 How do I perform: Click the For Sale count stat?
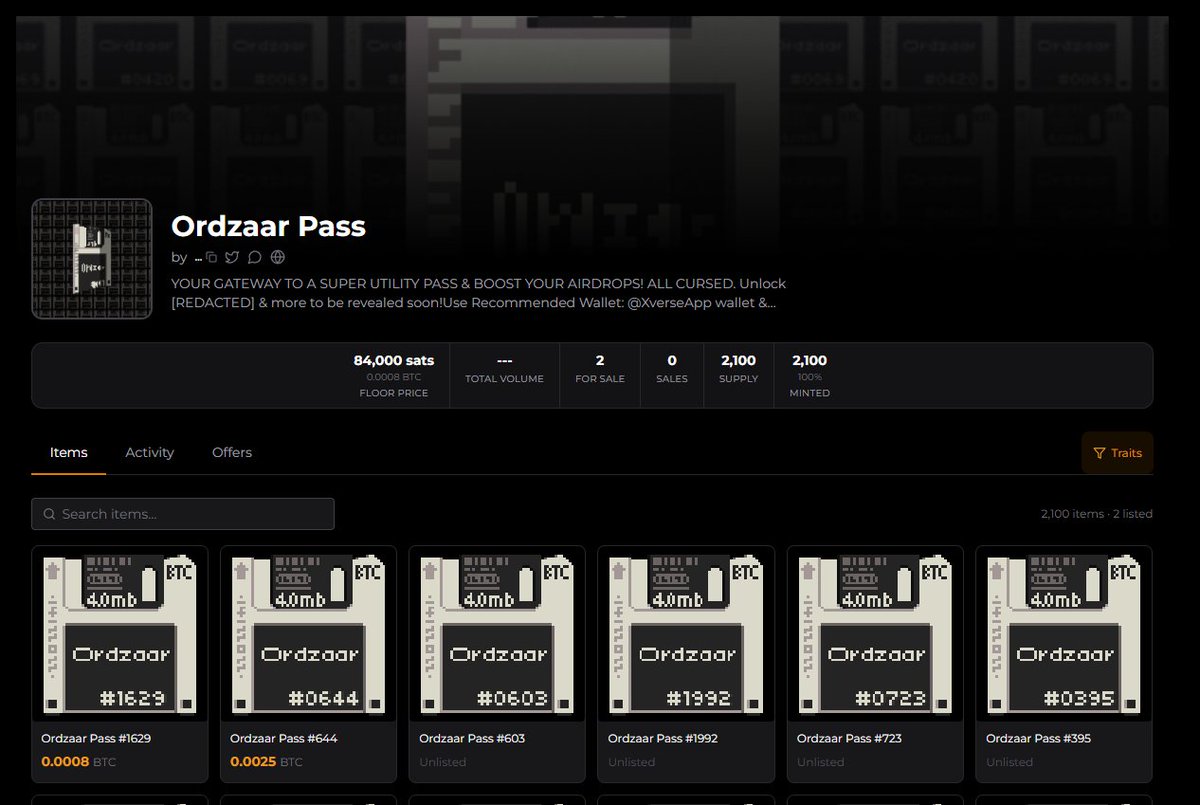tap(600, 368)
